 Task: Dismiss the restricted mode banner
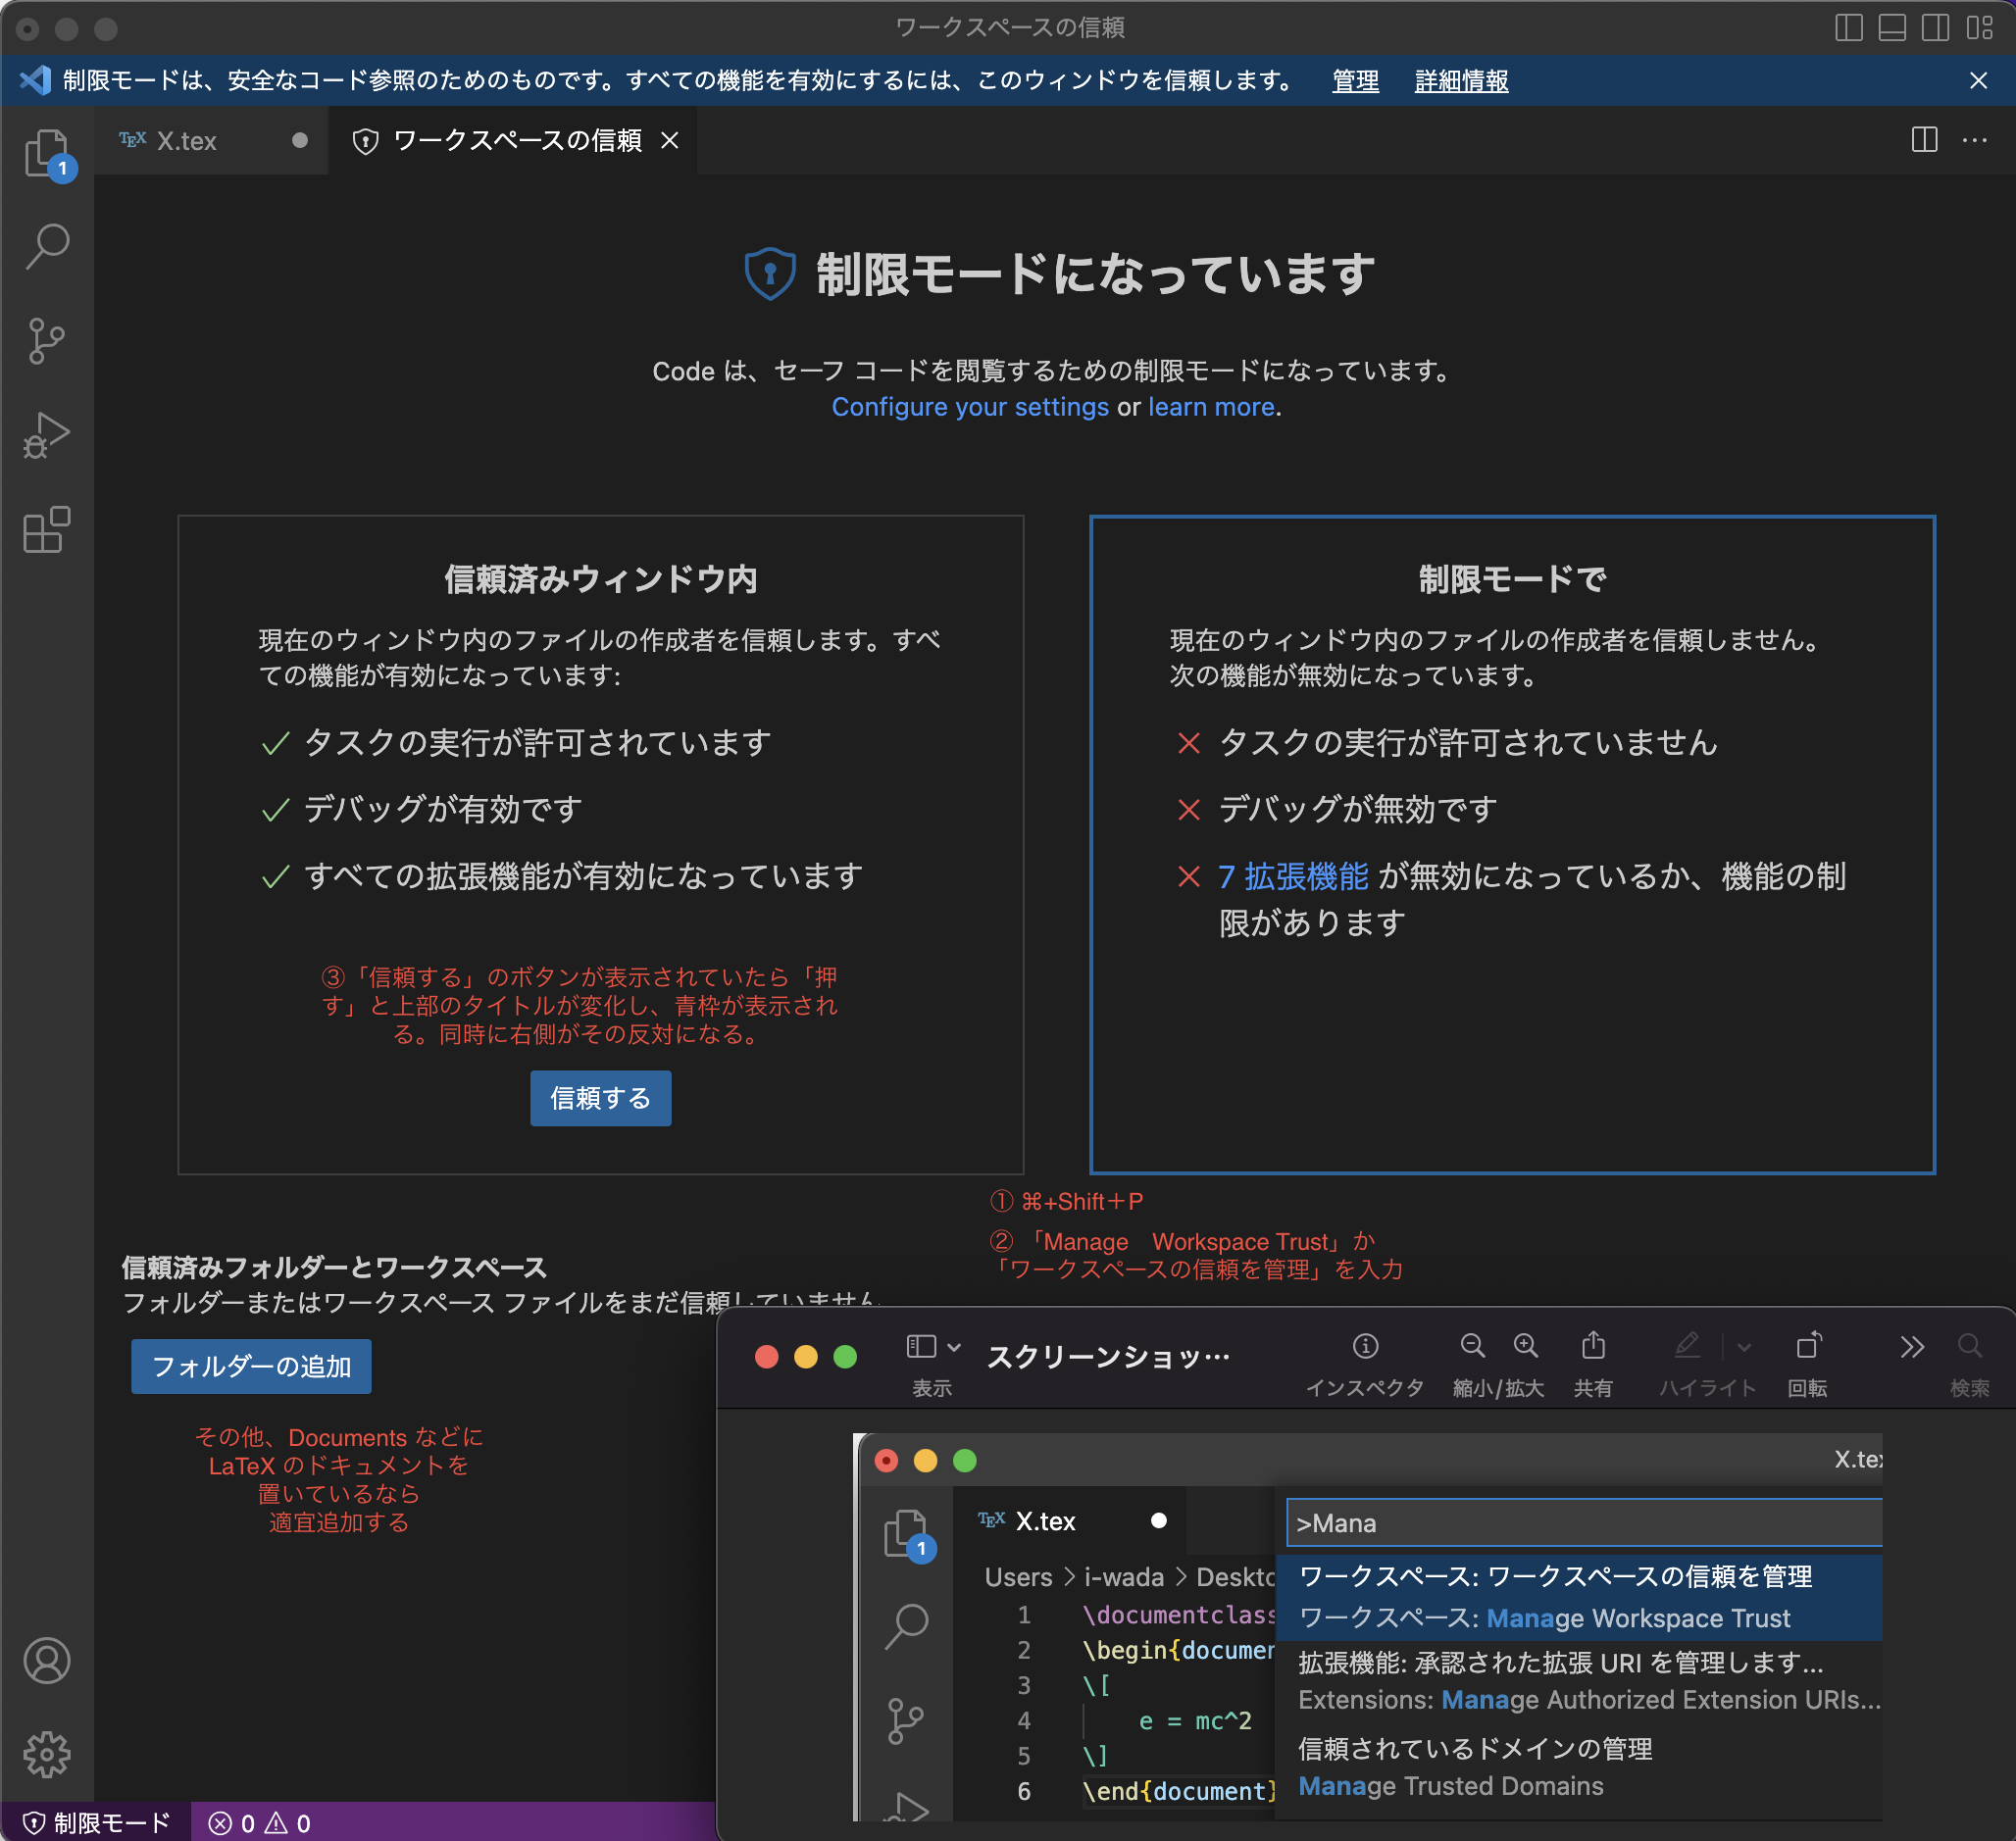point(1978,81)
